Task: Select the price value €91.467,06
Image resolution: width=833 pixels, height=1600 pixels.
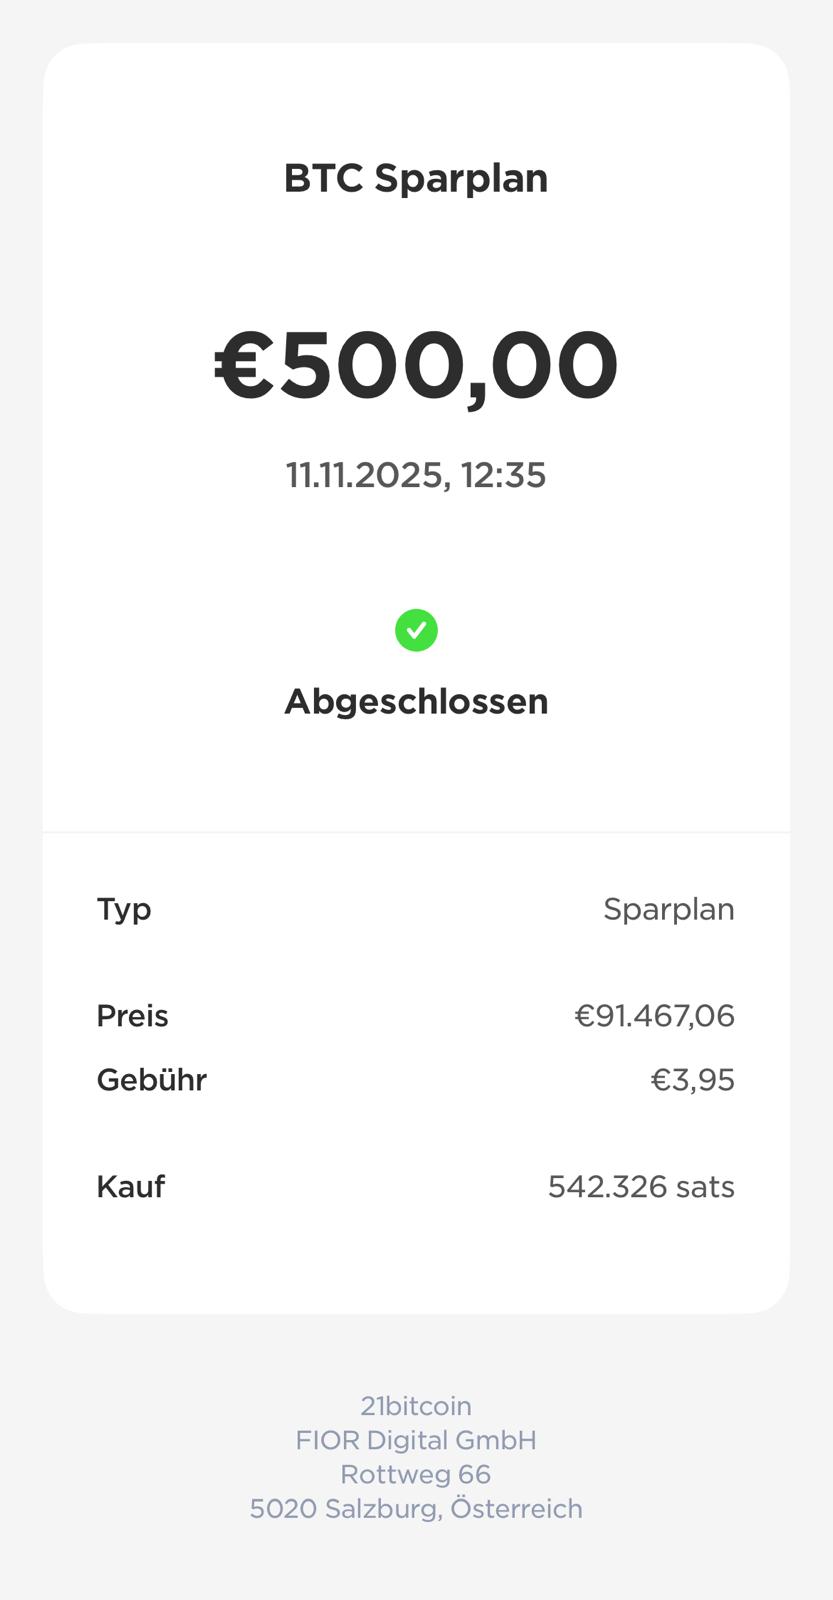Action: (654, 1016)
